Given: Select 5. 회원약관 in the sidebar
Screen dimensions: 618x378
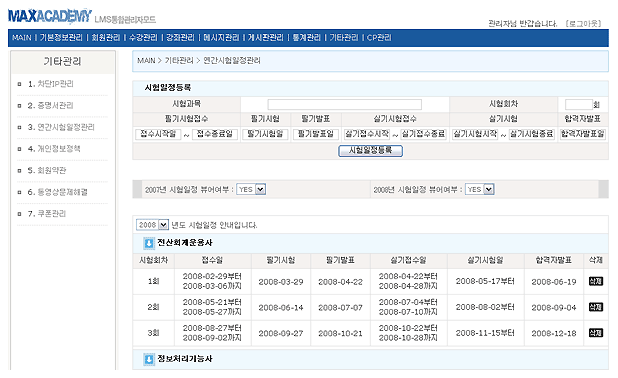Looking at the screenshot, I should click(47, 171).
